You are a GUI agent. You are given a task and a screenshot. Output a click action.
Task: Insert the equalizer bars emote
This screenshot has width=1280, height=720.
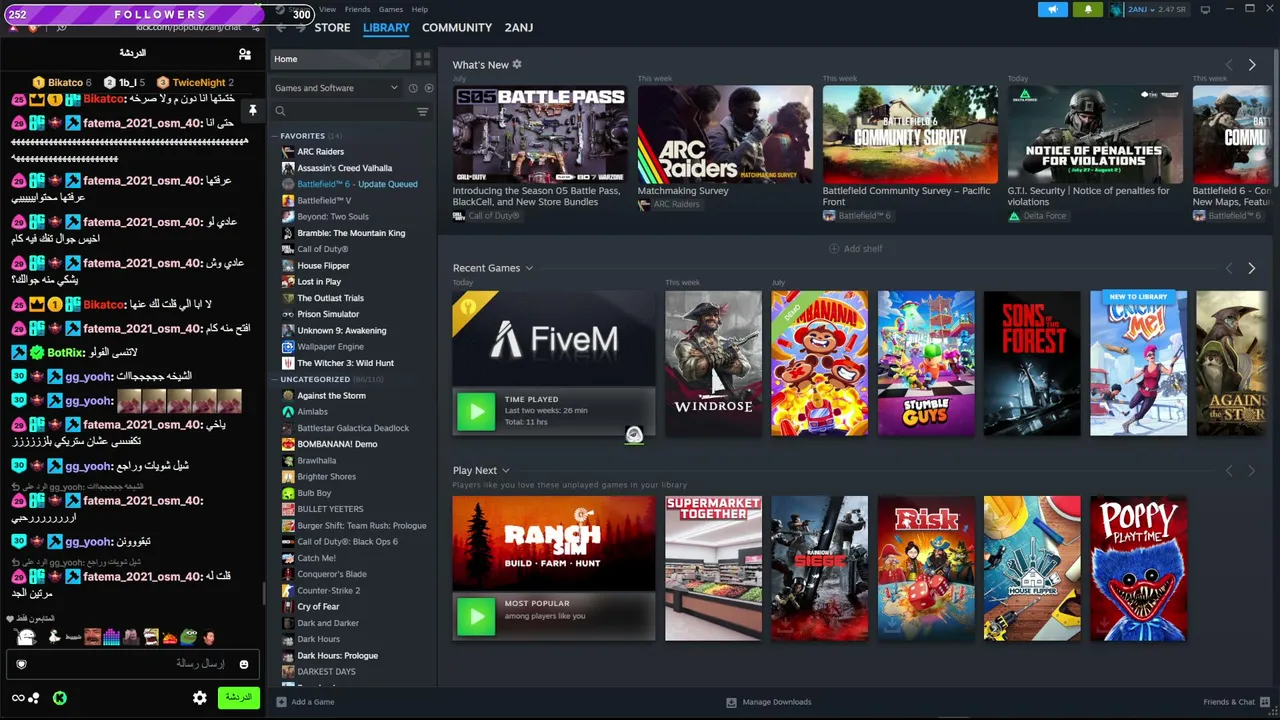(111, 636)
